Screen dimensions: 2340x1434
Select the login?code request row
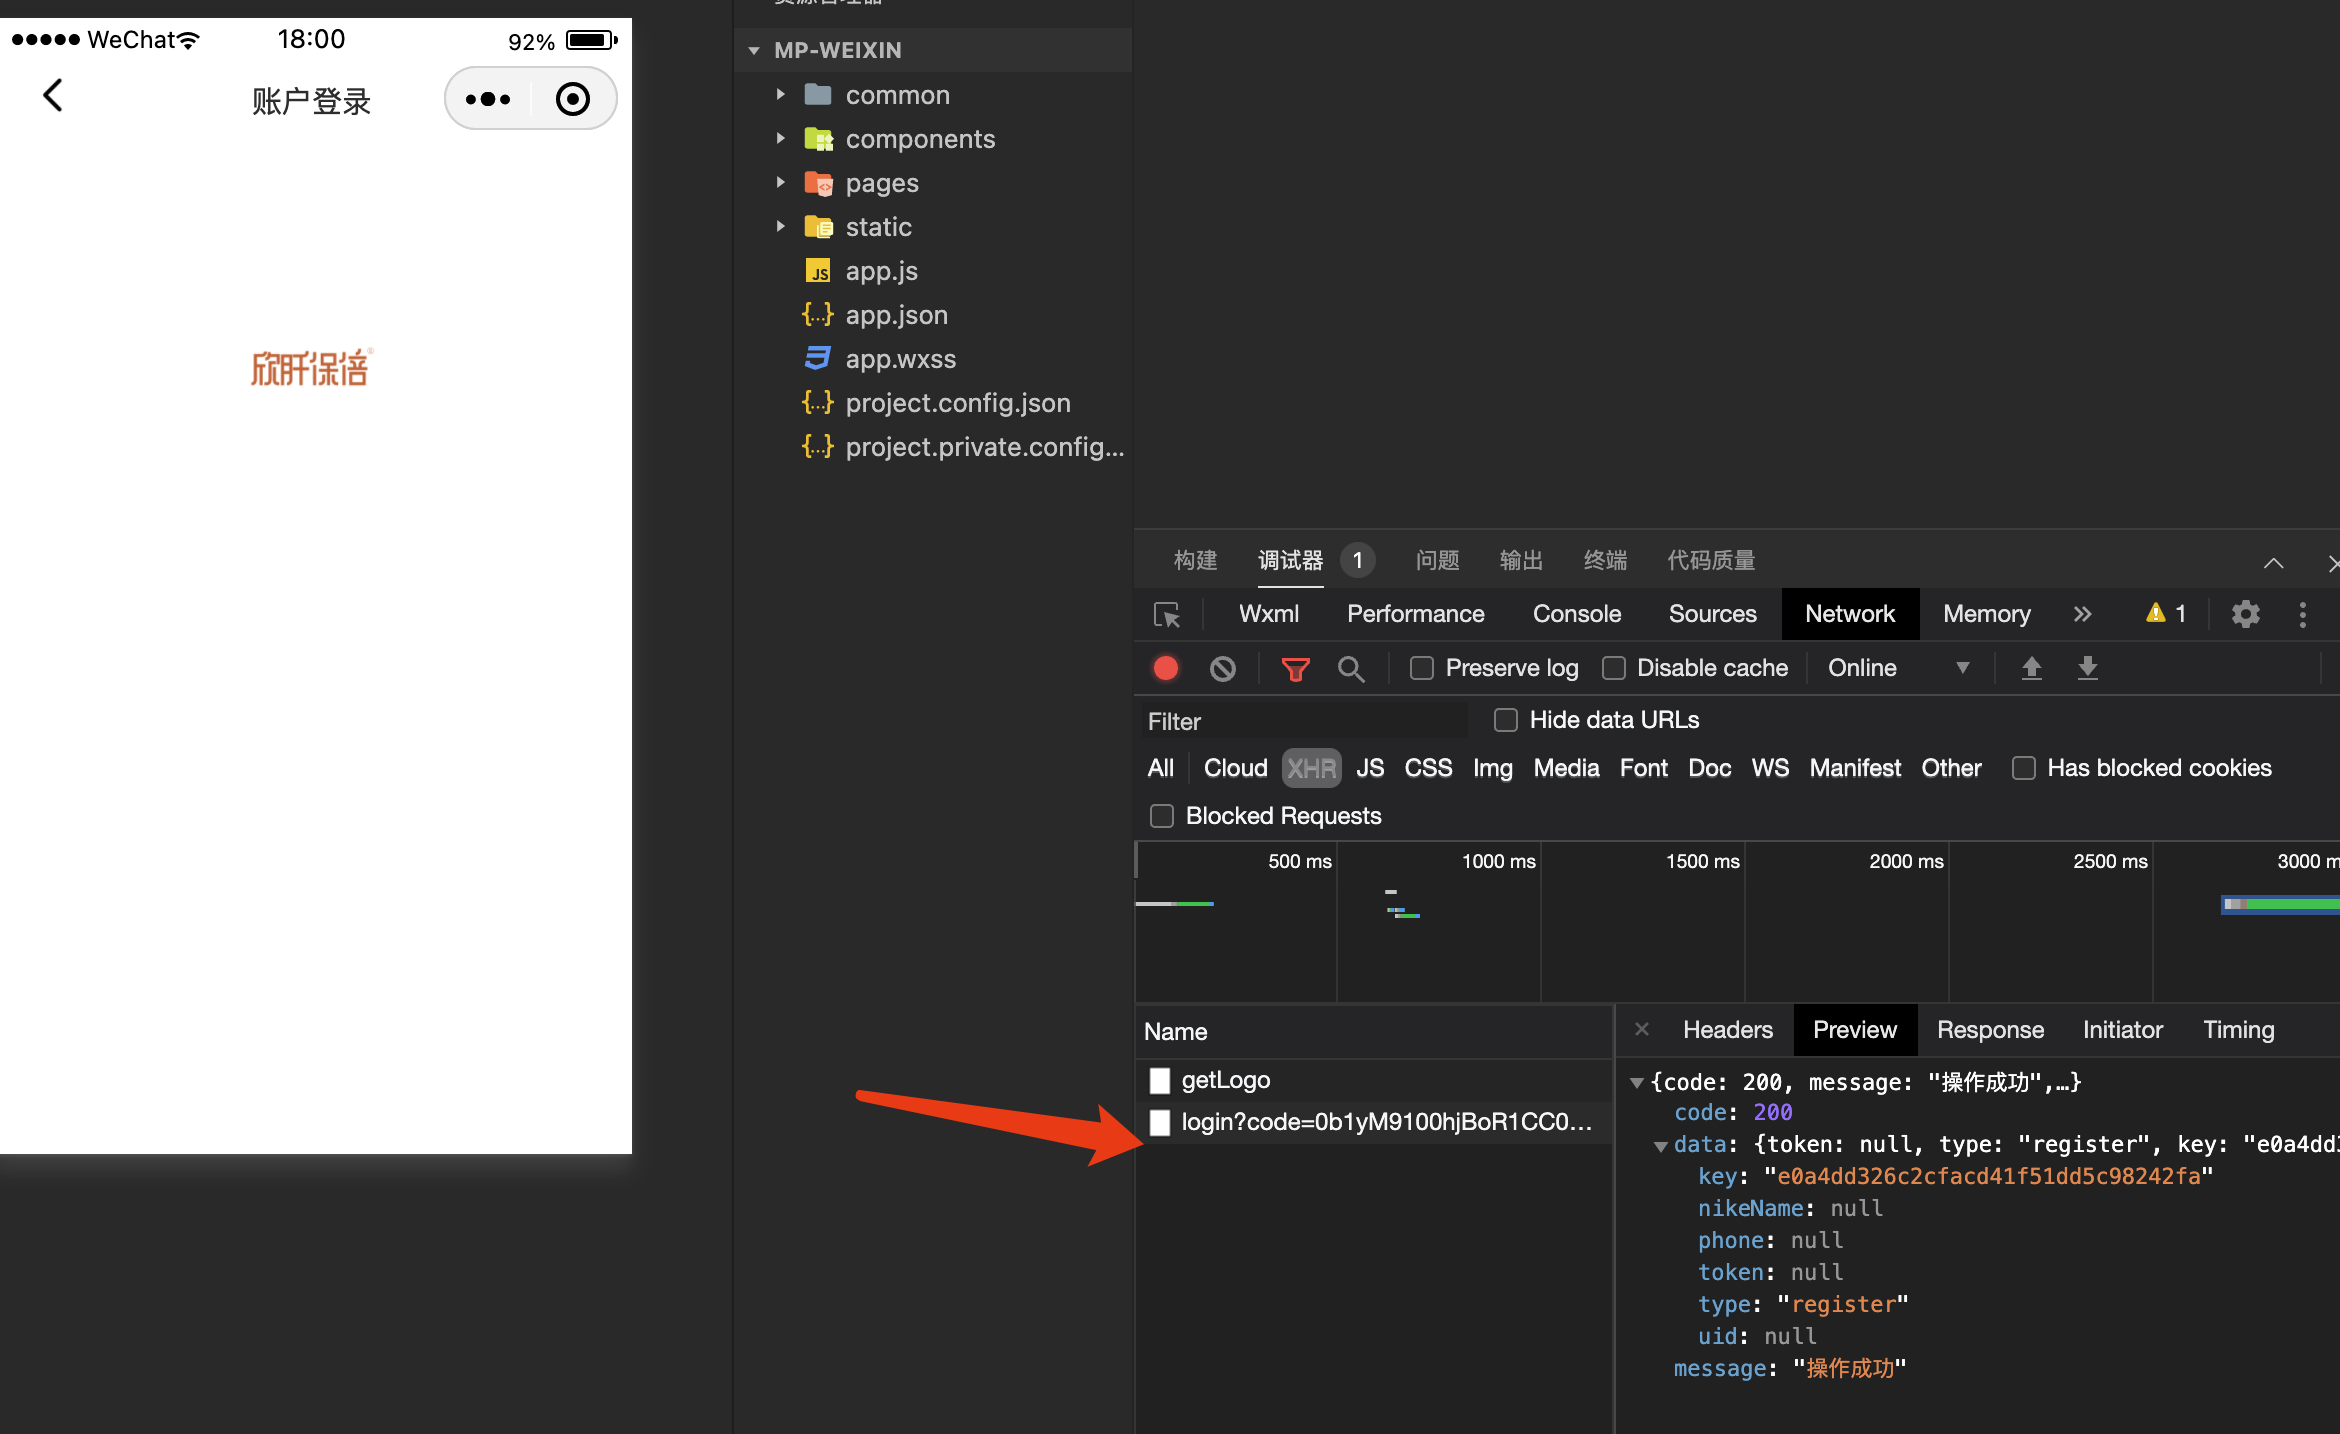point(1373,1122)
